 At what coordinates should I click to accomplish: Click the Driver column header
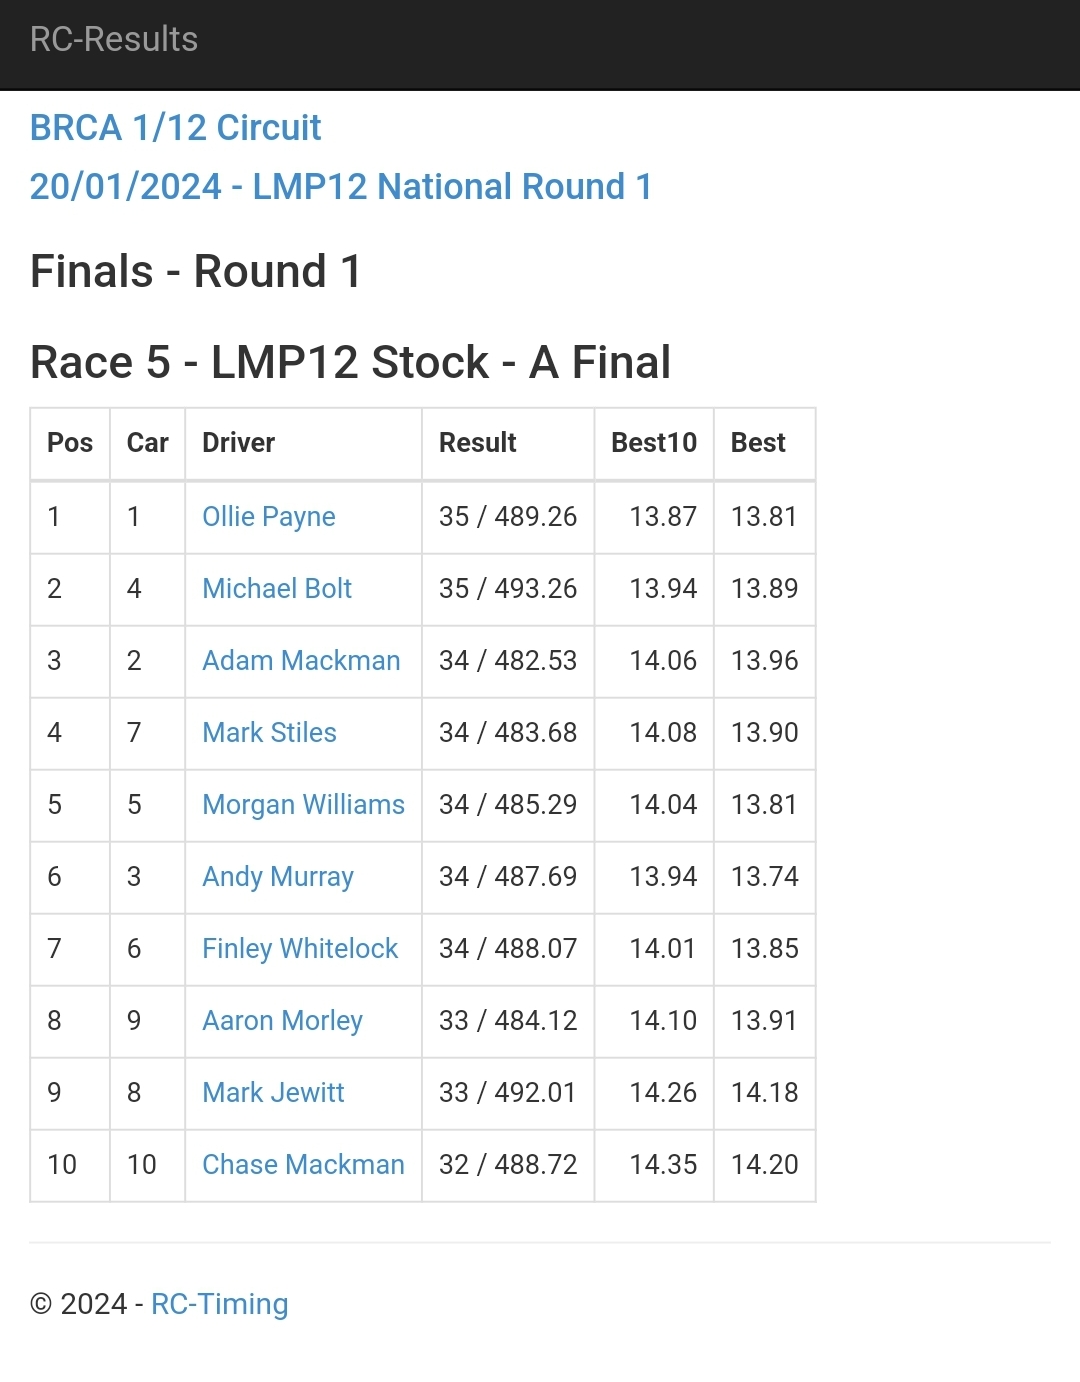pyautogui.click(x=238, y=443)
